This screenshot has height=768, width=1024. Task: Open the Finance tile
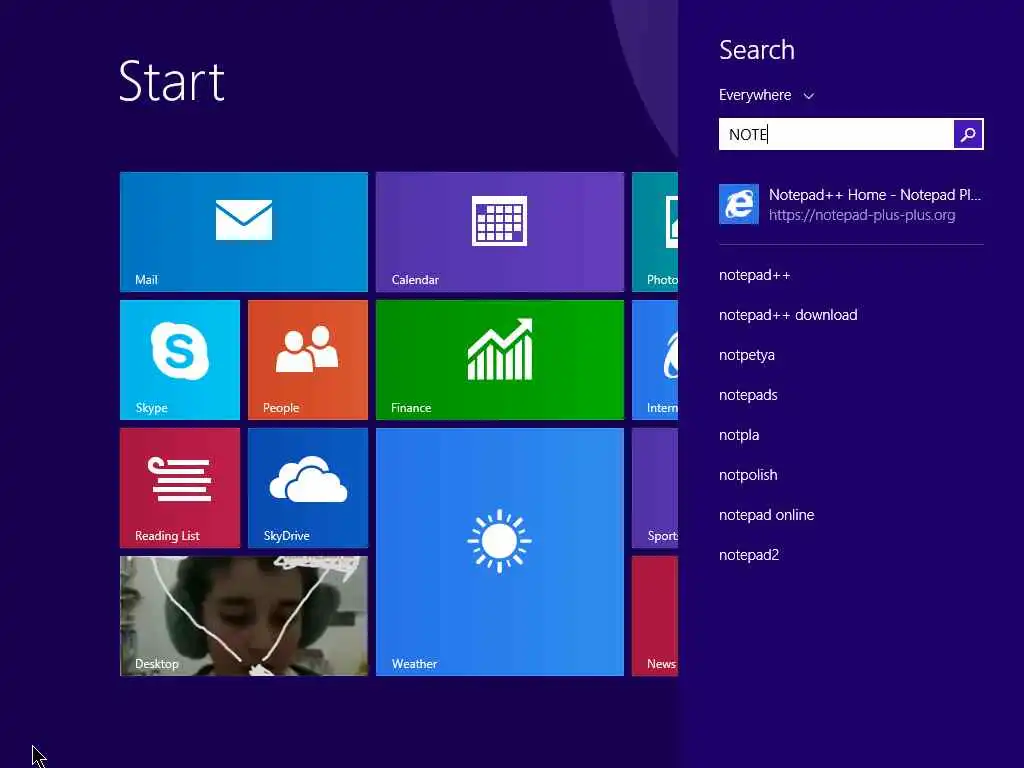[x=500, y=360]
